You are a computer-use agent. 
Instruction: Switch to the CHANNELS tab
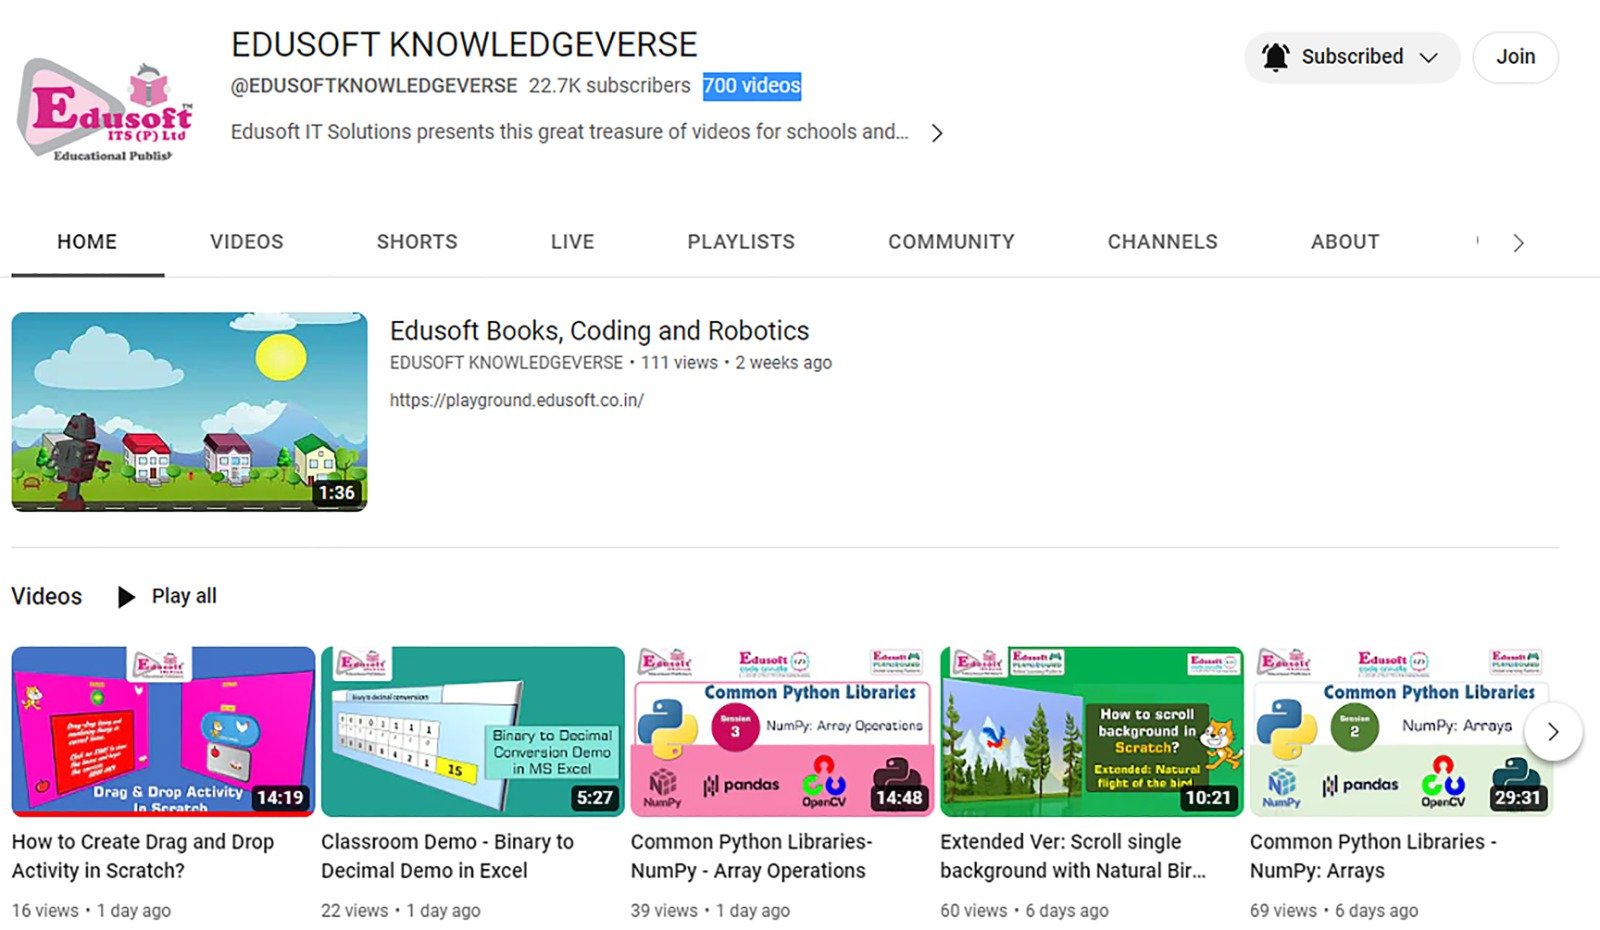point(1162,242)
